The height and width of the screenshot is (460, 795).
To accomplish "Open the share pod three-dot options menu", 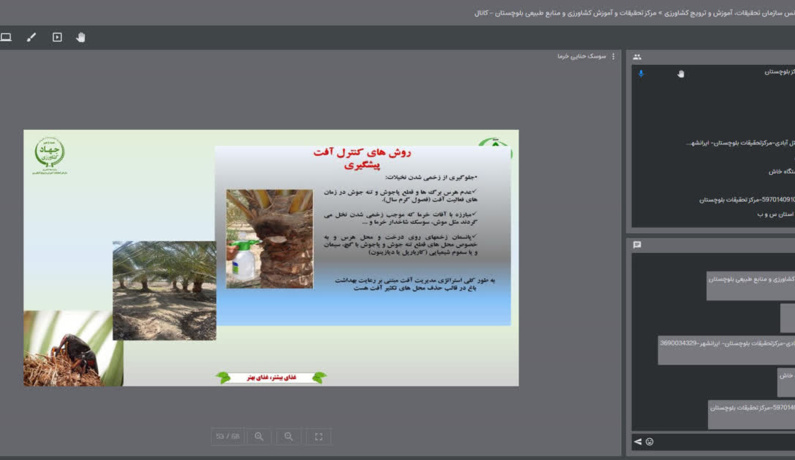I will point(613,56).
